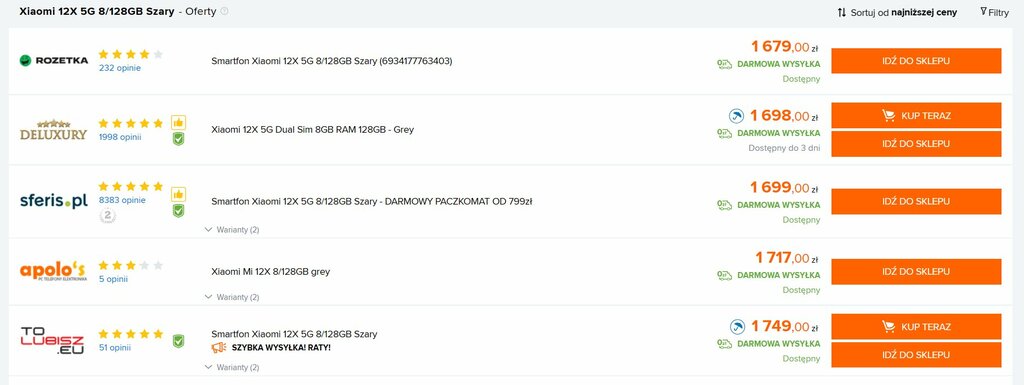Image resolution: width=1024 pixels, height=385 pixels.
Task: Click the Deluxury yellow thumbs-up badge
Action: (178, 122)
